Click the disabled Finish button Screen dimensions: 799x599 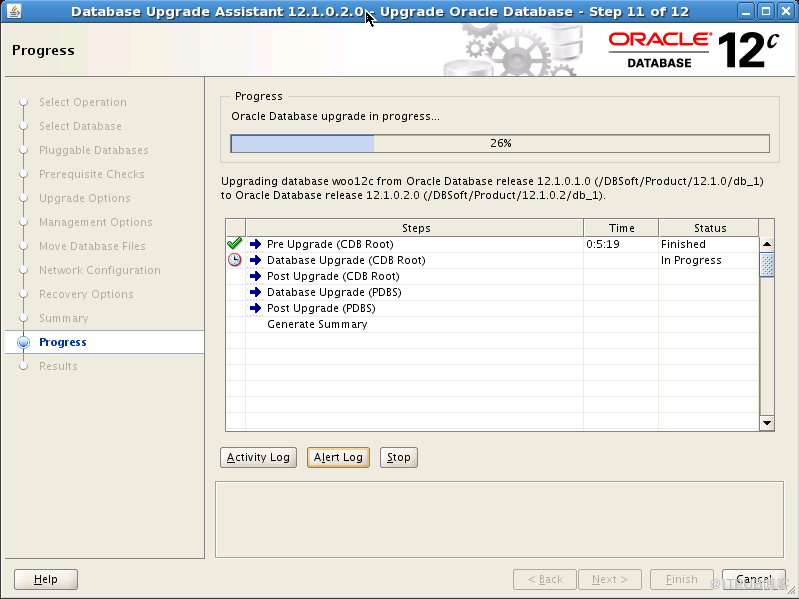coord(682,579)
